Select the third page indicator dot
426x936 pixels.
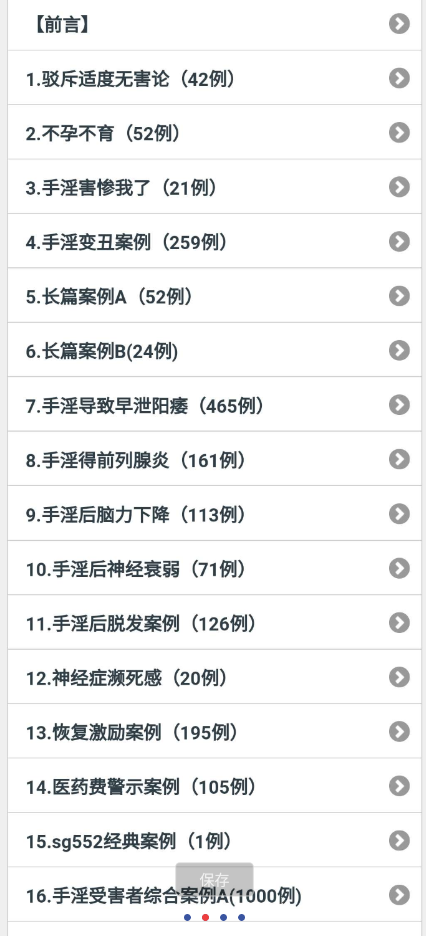[224, 917]
